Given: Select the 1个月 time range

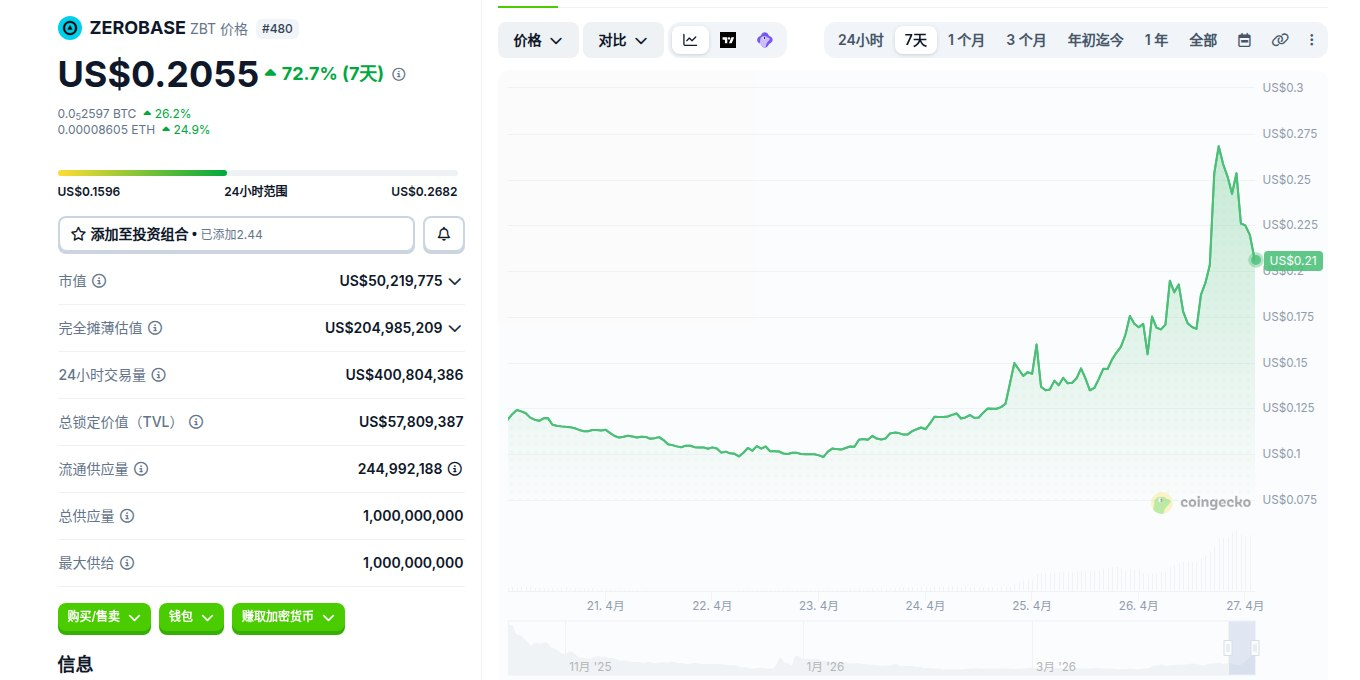Looking at the screenshot, I should 966,40.
